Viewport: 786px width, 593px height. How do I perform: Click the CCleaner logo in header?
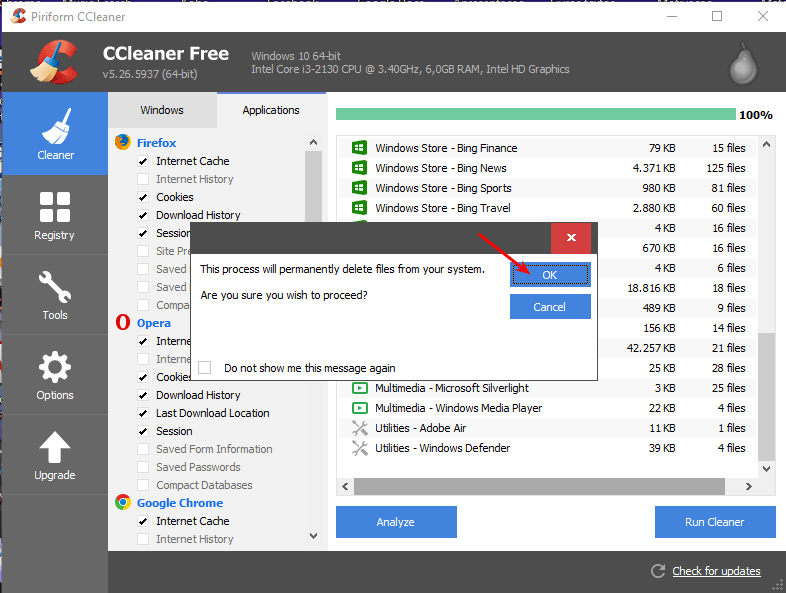pos(54,62)
